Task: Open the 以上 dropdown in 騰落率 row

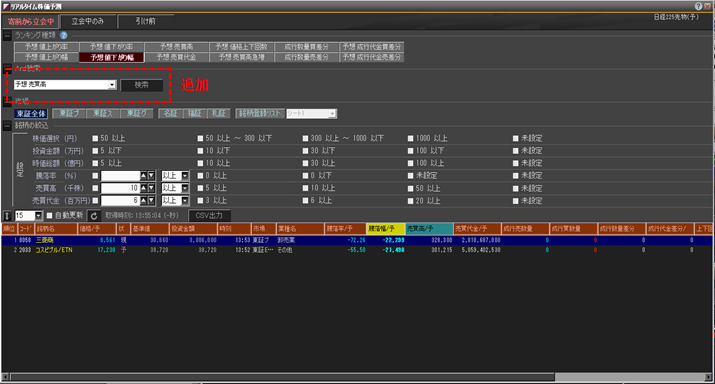Action: 185,176
